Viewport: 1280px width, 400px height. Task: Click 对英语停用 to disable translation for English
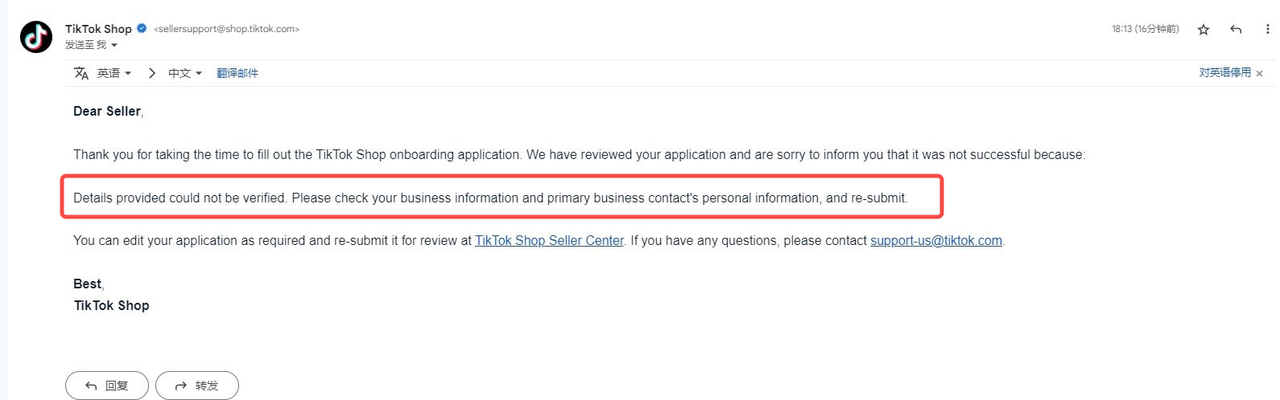[x=1225, y=73]
